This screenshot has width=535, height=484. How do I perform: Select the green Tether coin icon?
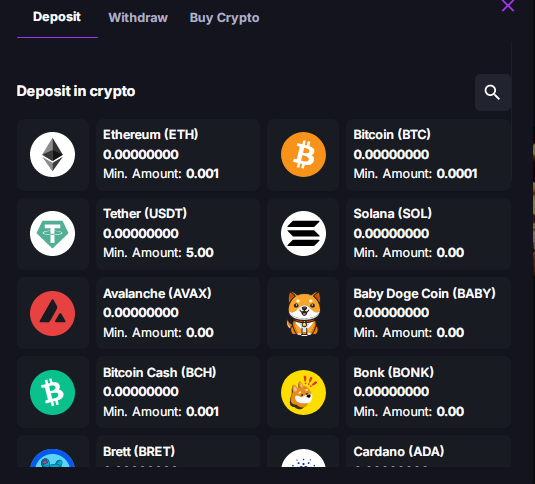[53, 234]
